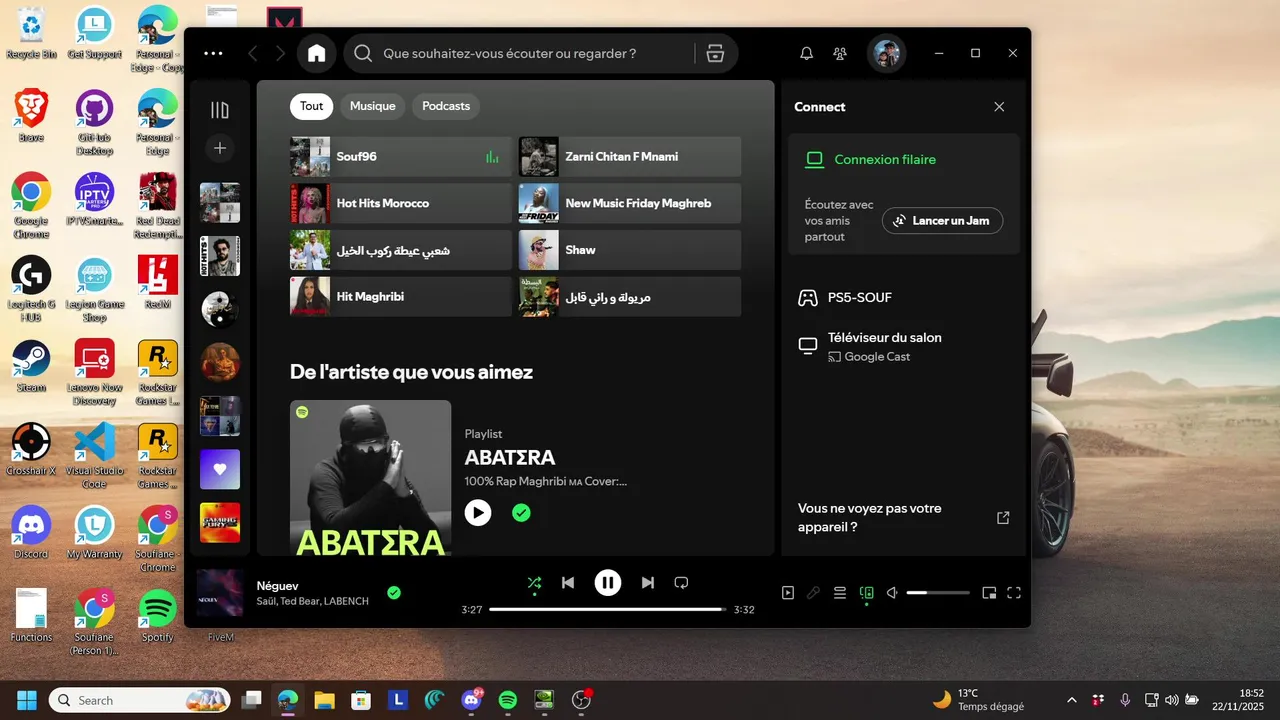Toggle Connect to a device panel
The image size is (1280, 720).
866,593
